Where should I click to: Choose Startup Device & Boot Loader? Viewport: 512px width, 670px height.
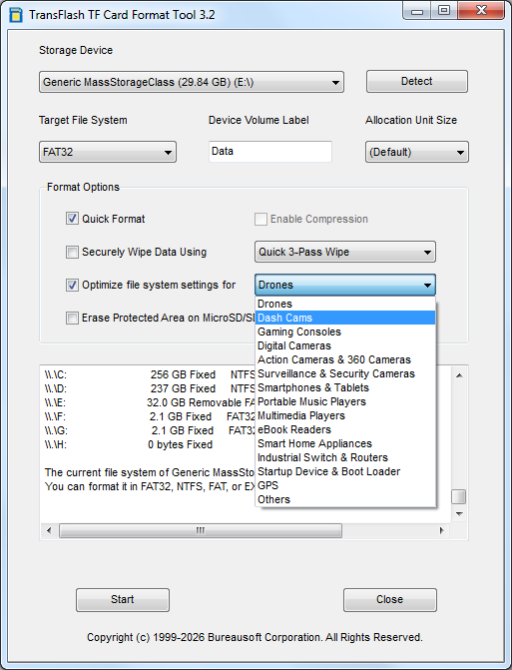click(x=345, y=471)
